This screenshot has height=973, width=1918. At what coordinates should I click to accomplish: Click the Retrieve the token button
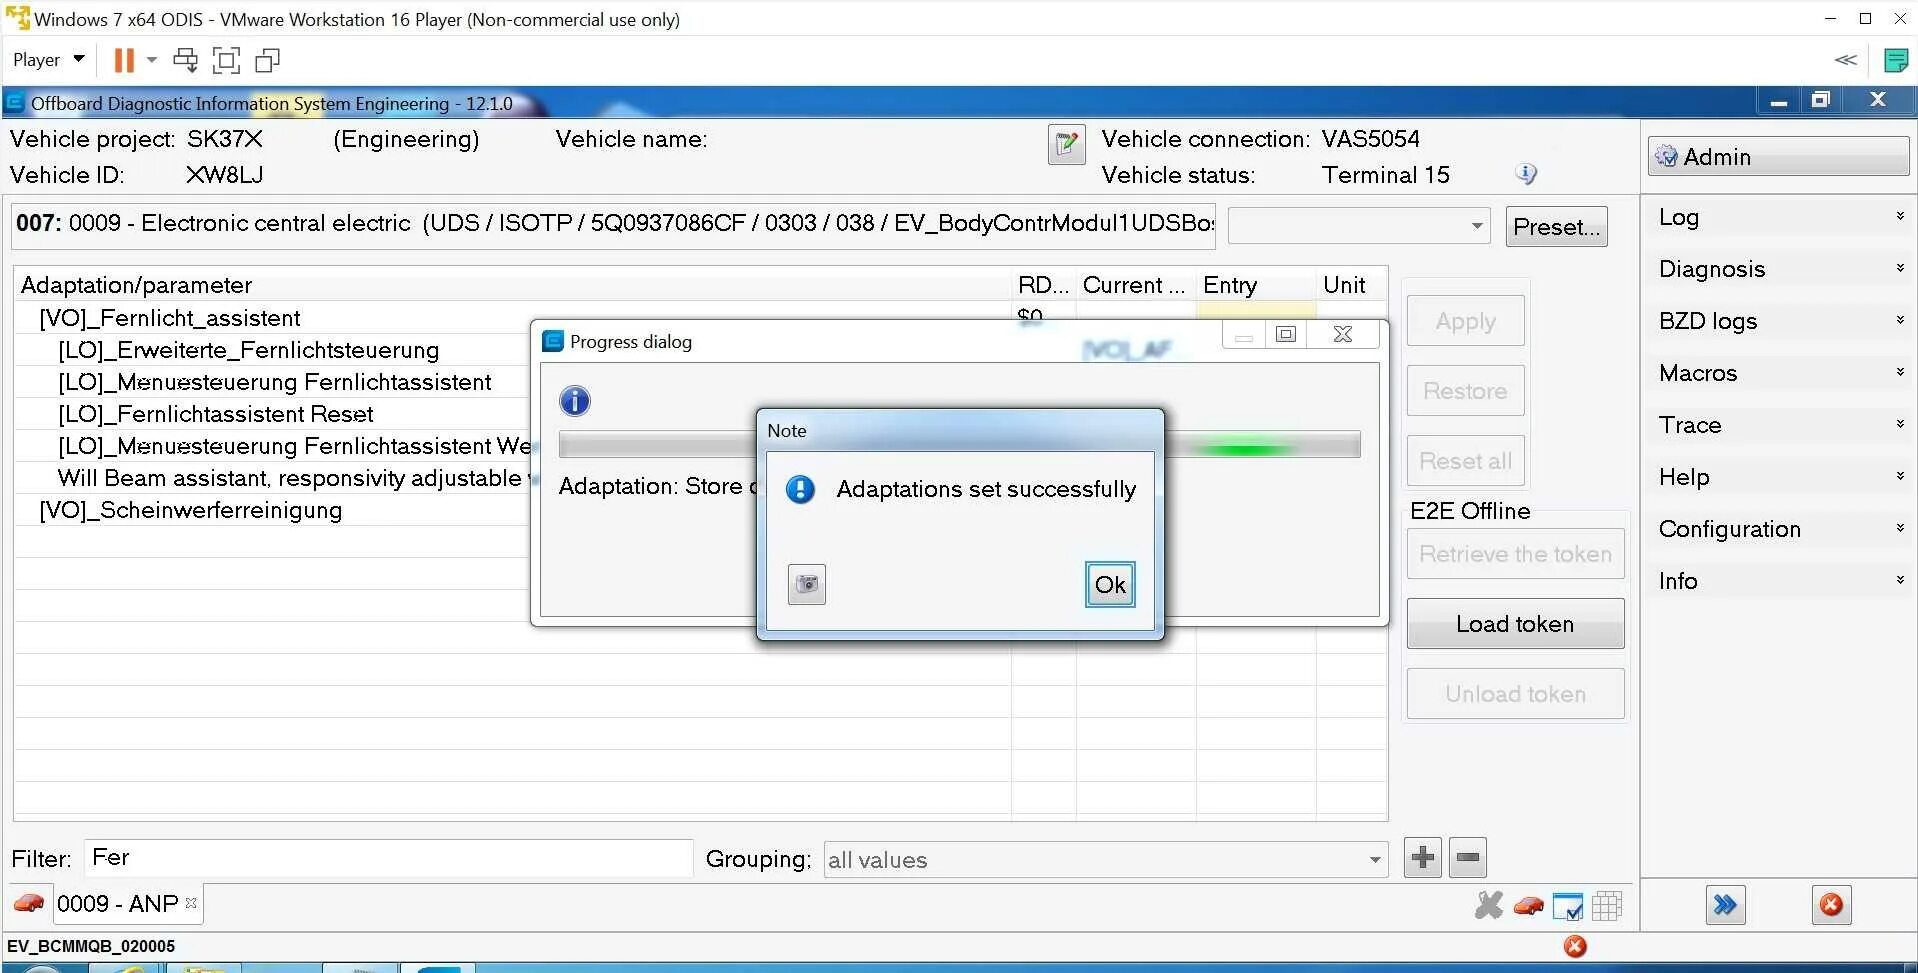coord(1515,554)
